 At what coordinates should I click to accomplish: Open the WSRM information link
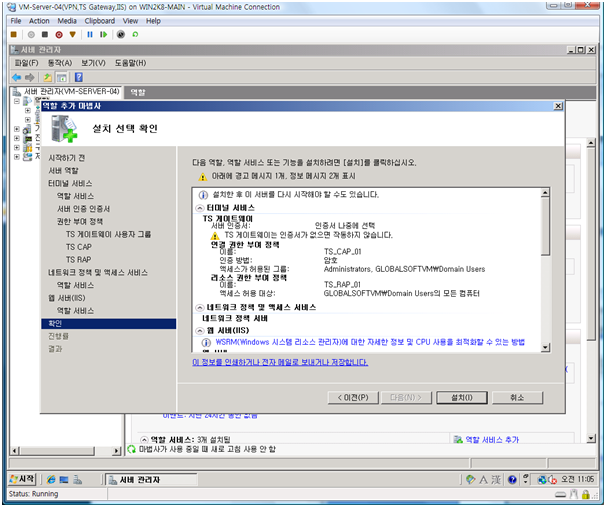(370, 342)
